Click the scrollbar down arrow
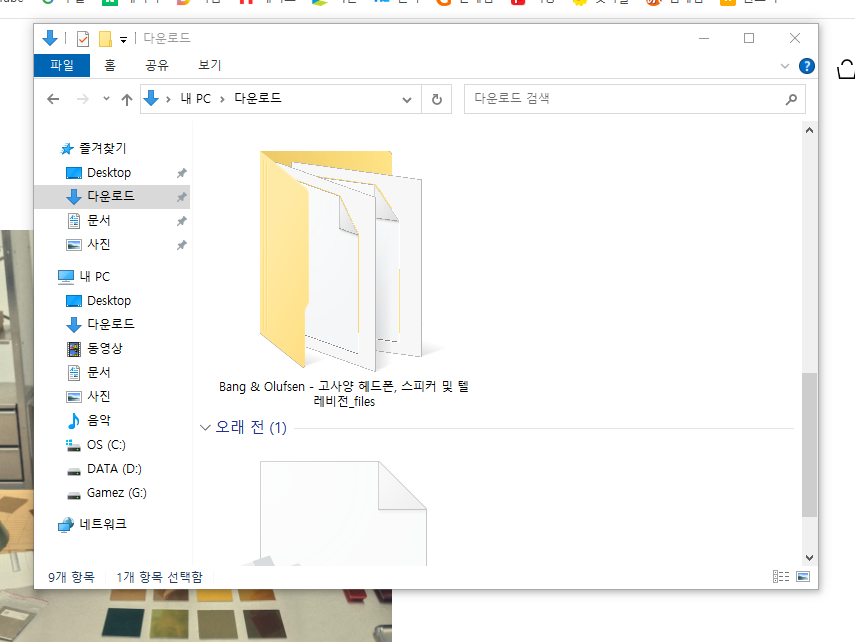This screenshot has width=855, height=642. click(x=809, y=557)
